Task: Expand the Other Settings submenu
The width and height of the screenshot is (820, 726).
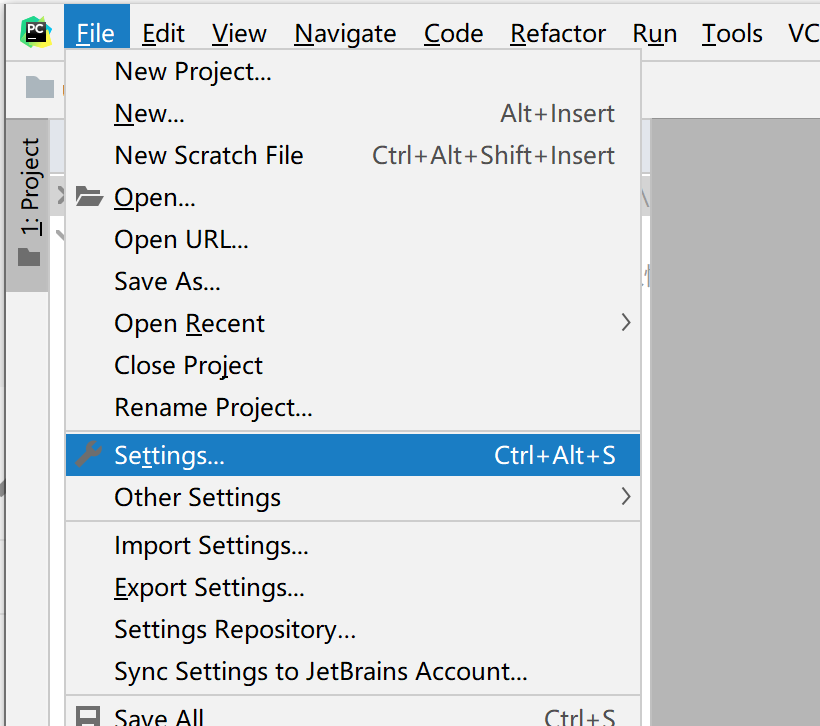Action: [625, 496]
